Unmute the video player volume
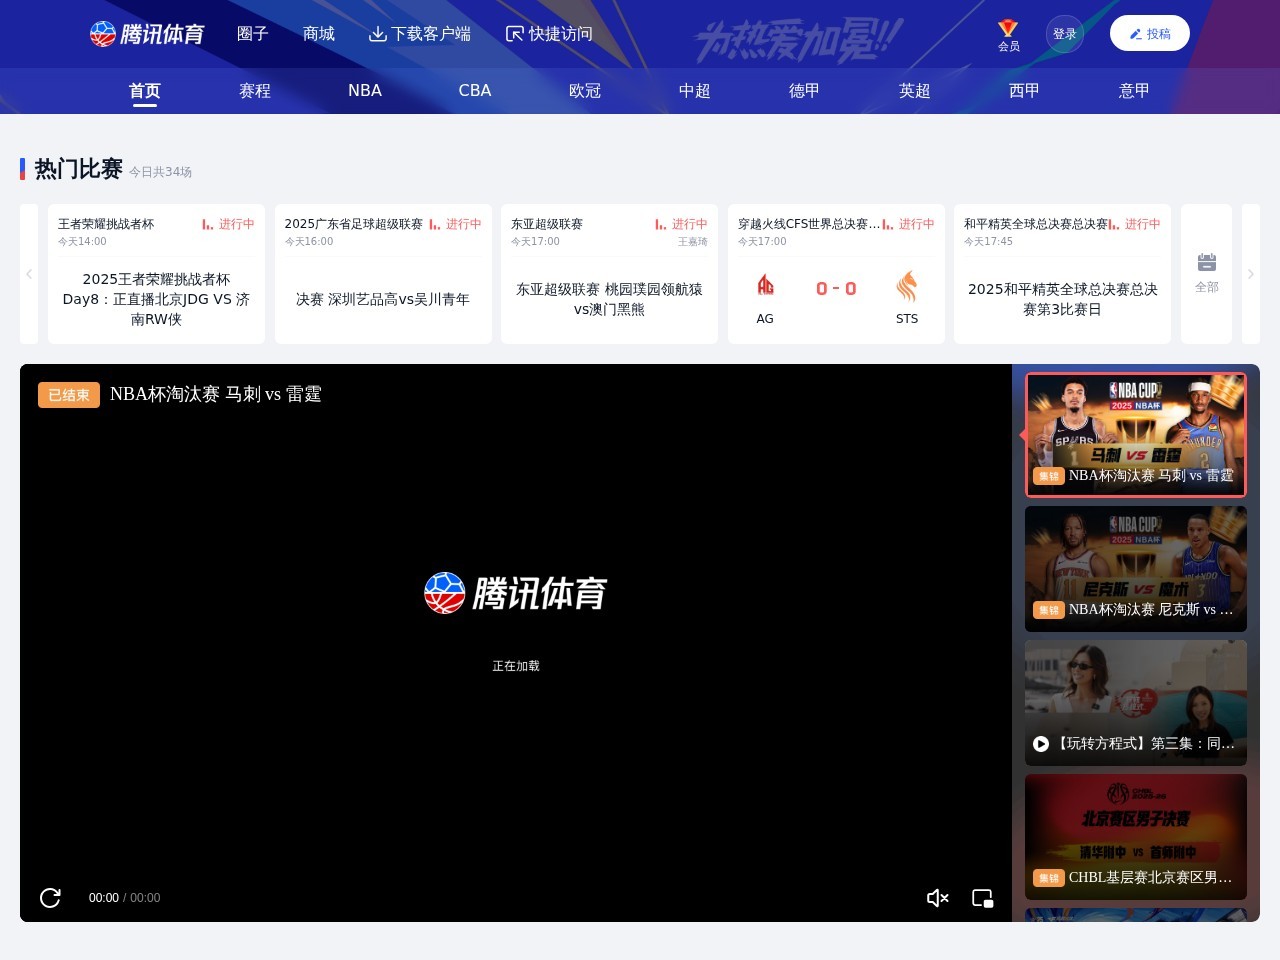 pyautogui.click(x=938, y=898)
